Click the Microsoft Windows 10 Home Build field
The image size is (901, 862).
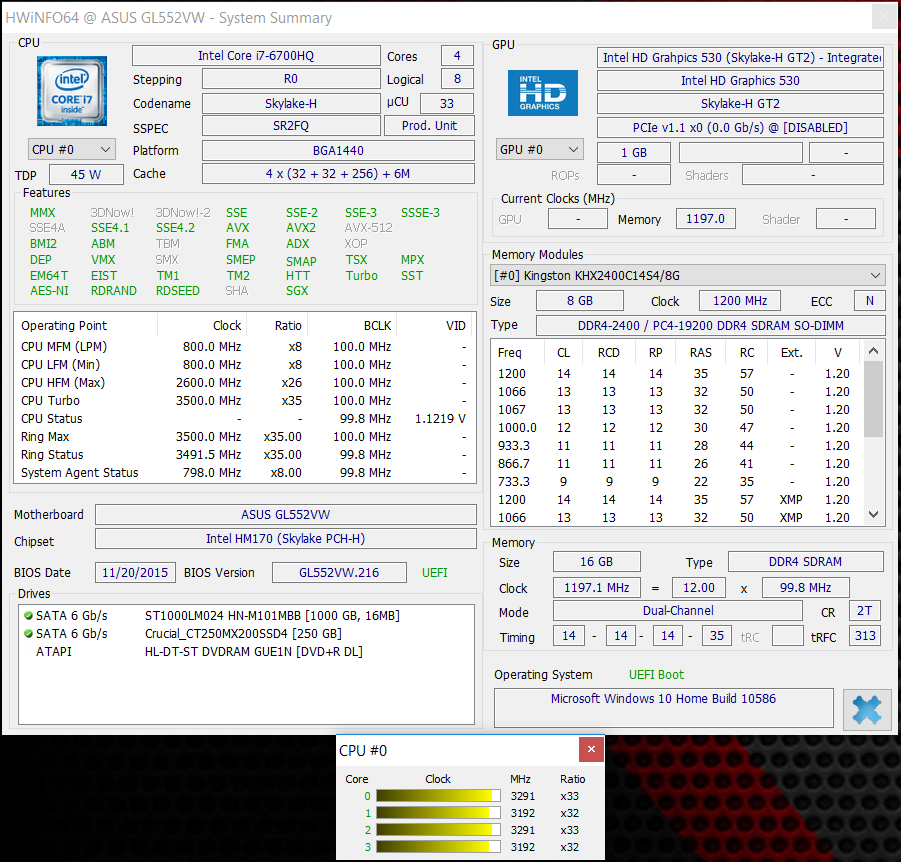[x=664, y=708]
